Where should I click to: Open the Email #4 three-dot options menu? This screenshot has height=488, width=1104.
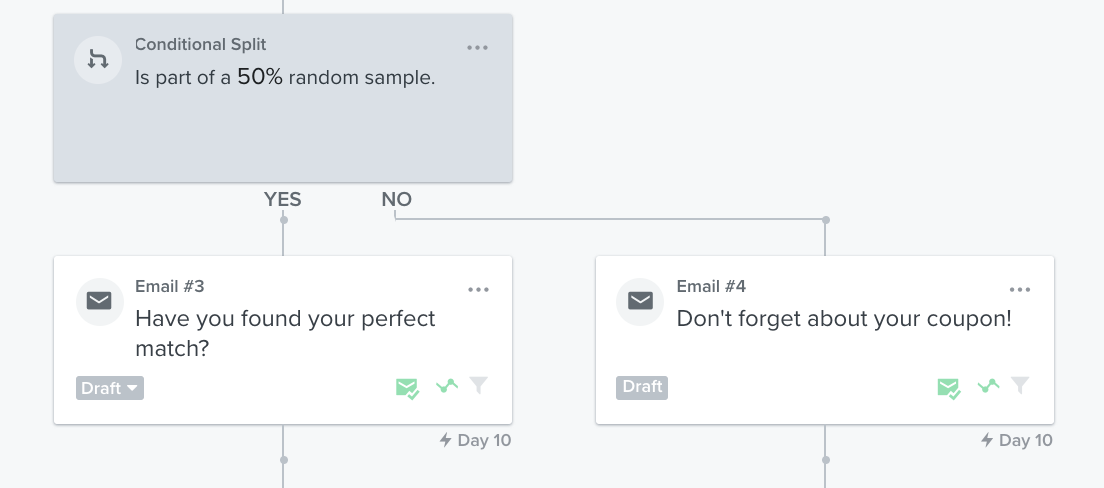[1020, 289]
